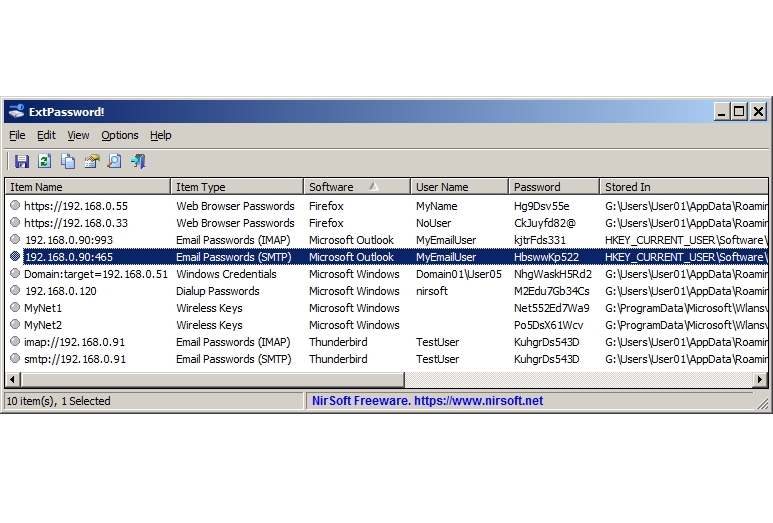Click the Refresh toolbar icon
This screenshot has height=523, width=773.
click(x=44, y=161)
